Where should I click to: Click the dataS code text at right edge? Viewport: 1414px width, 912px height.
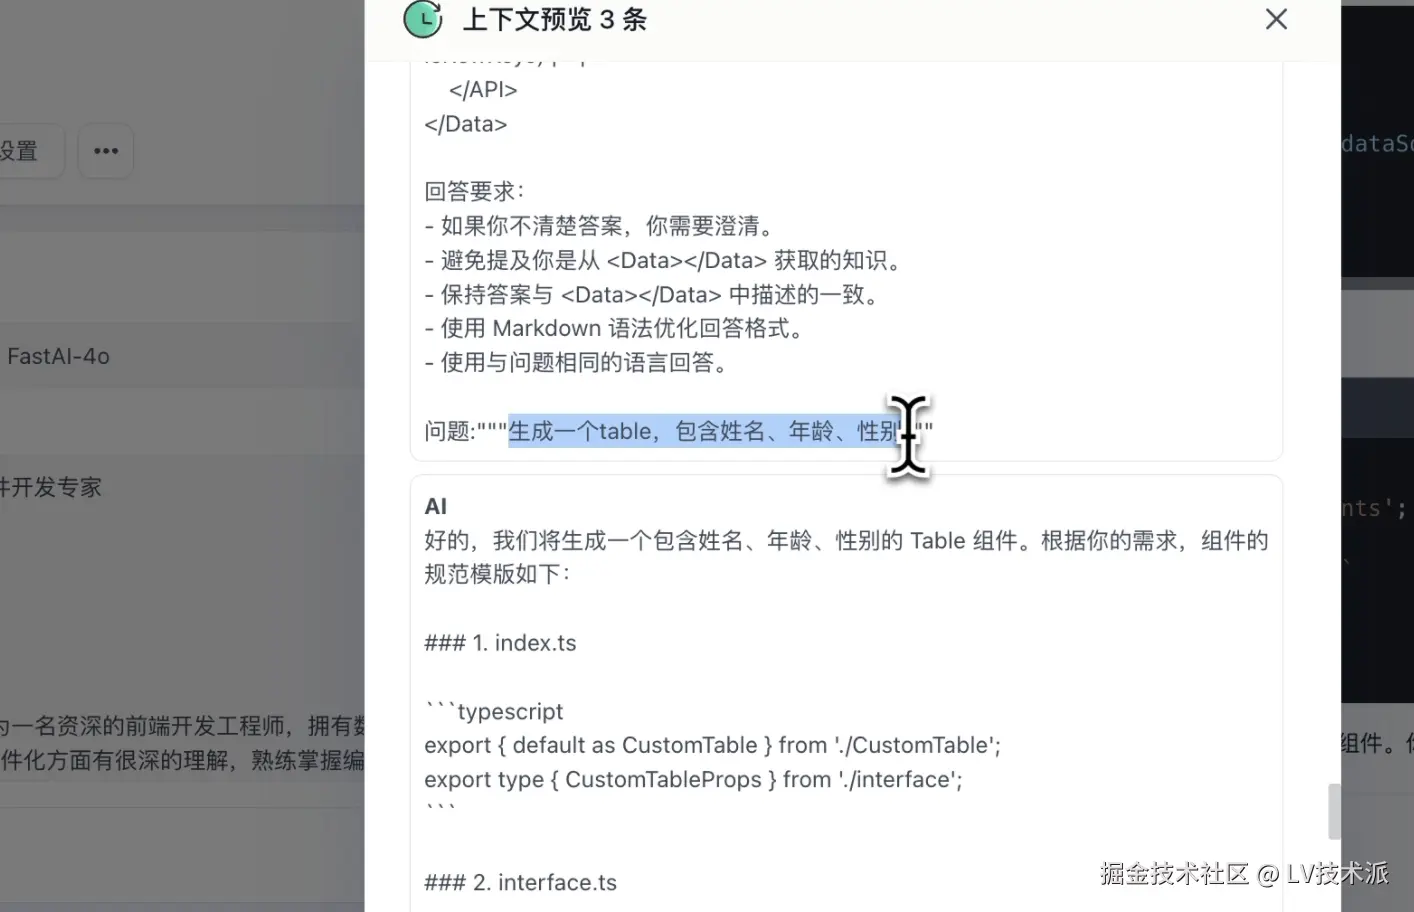click(1377, 143)
